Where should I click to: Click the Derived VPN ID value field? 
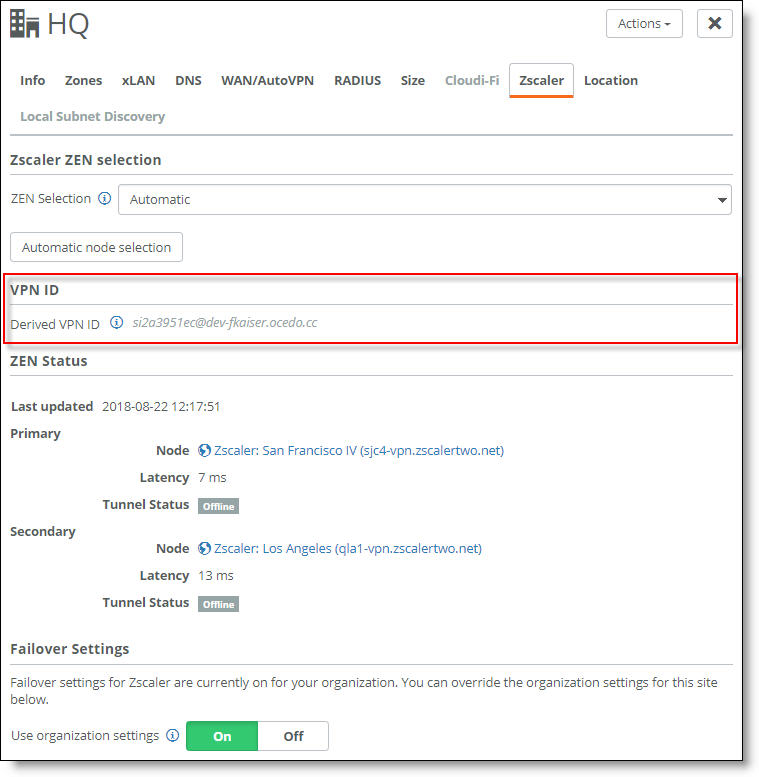[224, 323]
